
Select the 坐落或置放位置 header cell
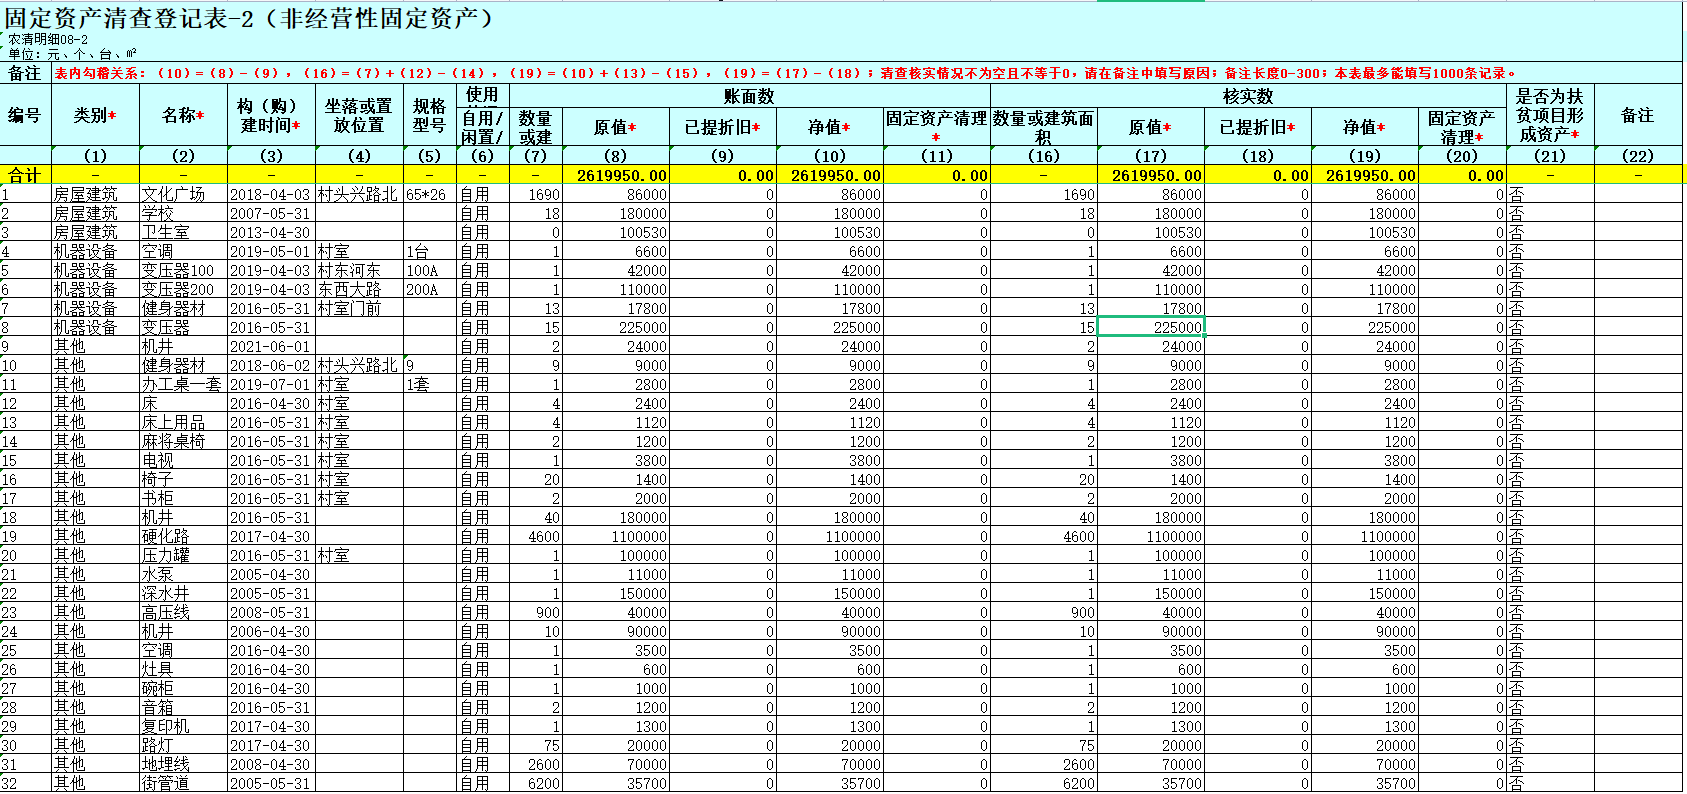pyautogui.click(x=359, y=115)
